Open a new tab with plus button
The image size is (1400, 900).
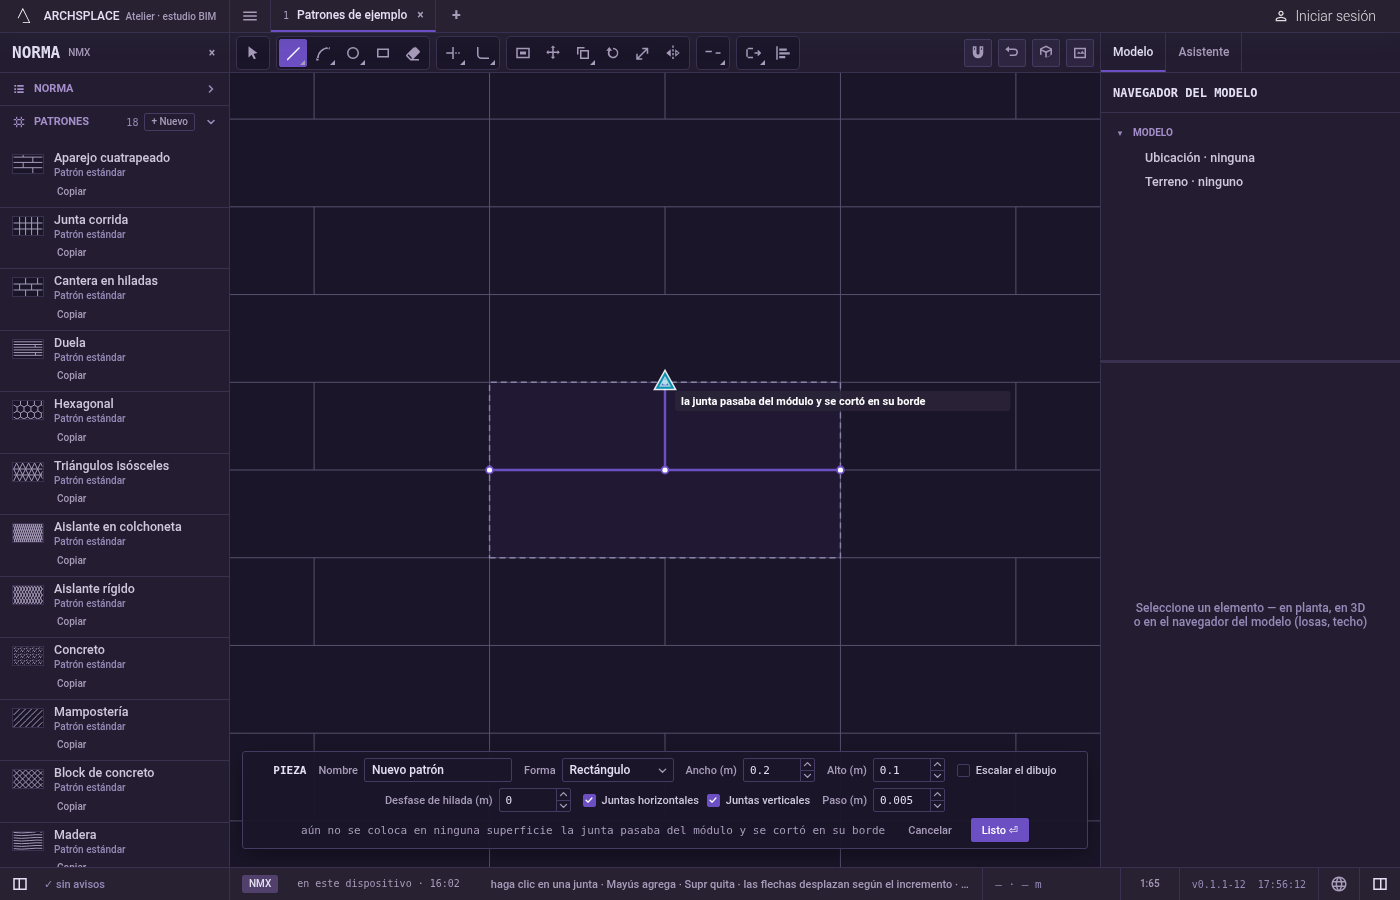tap(456, 15)
